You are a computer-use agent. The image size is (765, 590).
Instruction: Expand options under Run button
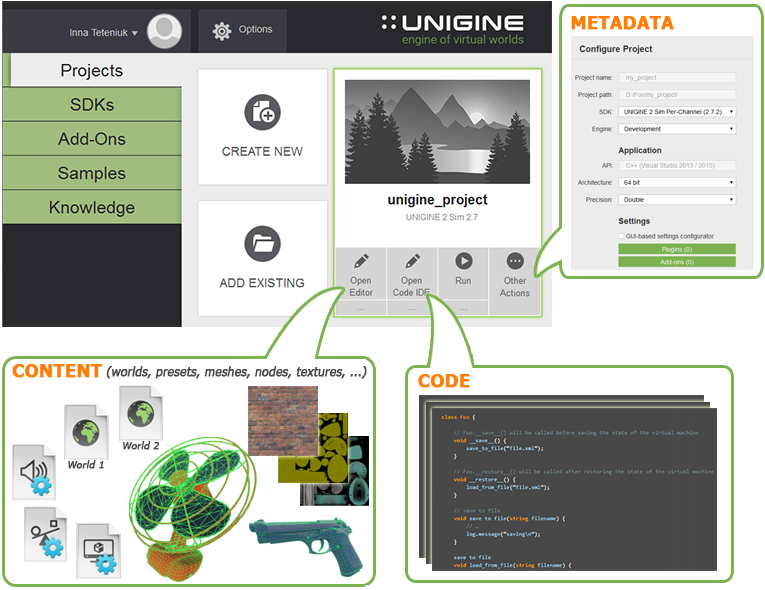pyautogui.click(x=463, y=308)
